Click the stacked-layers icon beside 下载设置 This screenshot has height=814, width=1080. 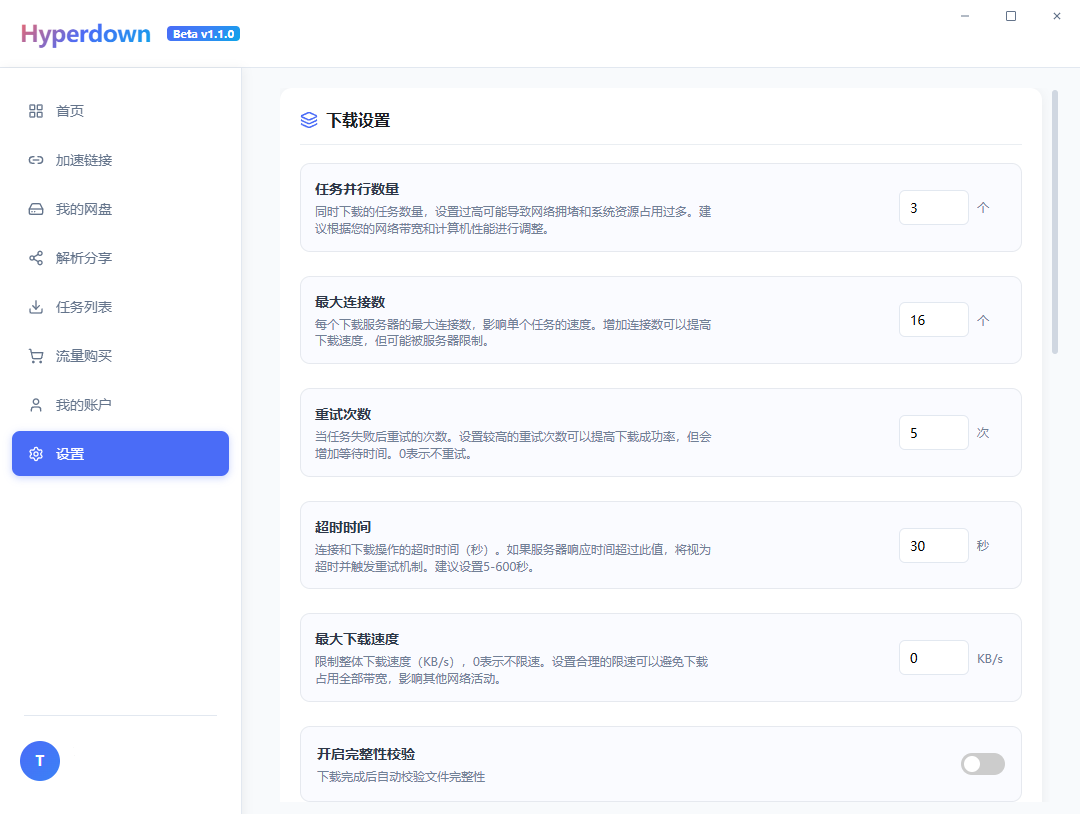click(307, 119)
